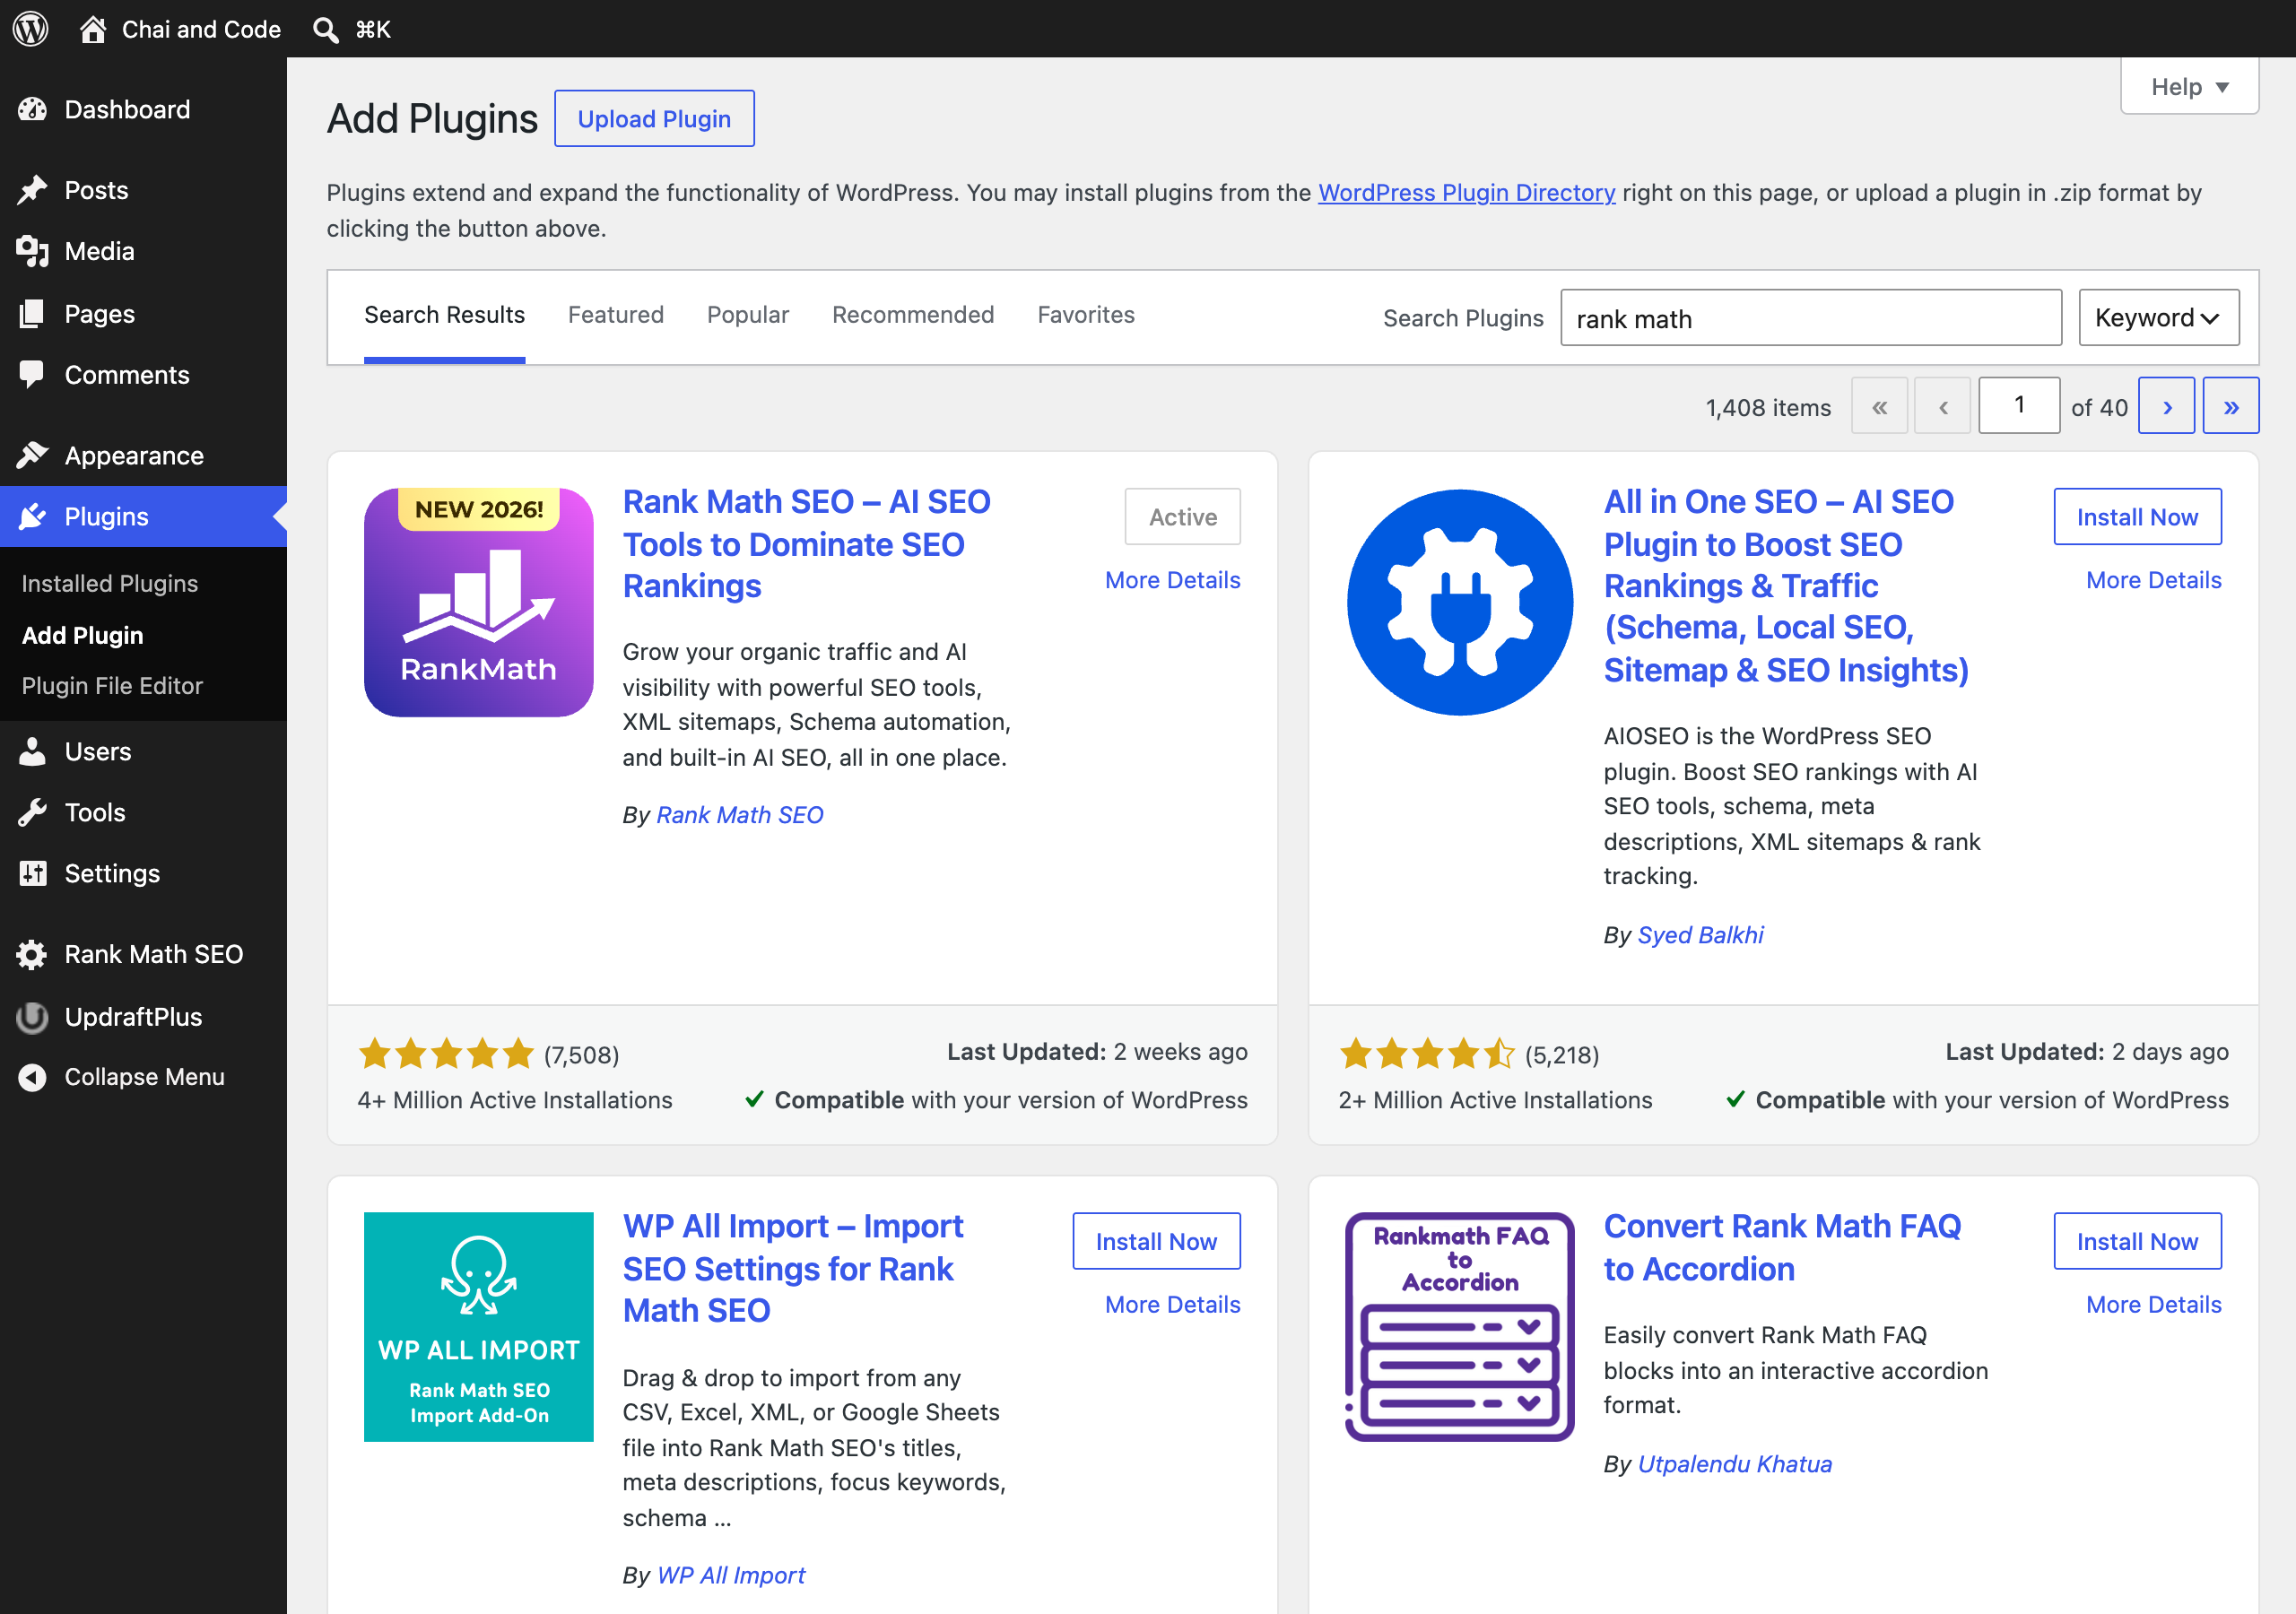
Task: Click the WordPress logo icon
Action: (x=30, y=29)
